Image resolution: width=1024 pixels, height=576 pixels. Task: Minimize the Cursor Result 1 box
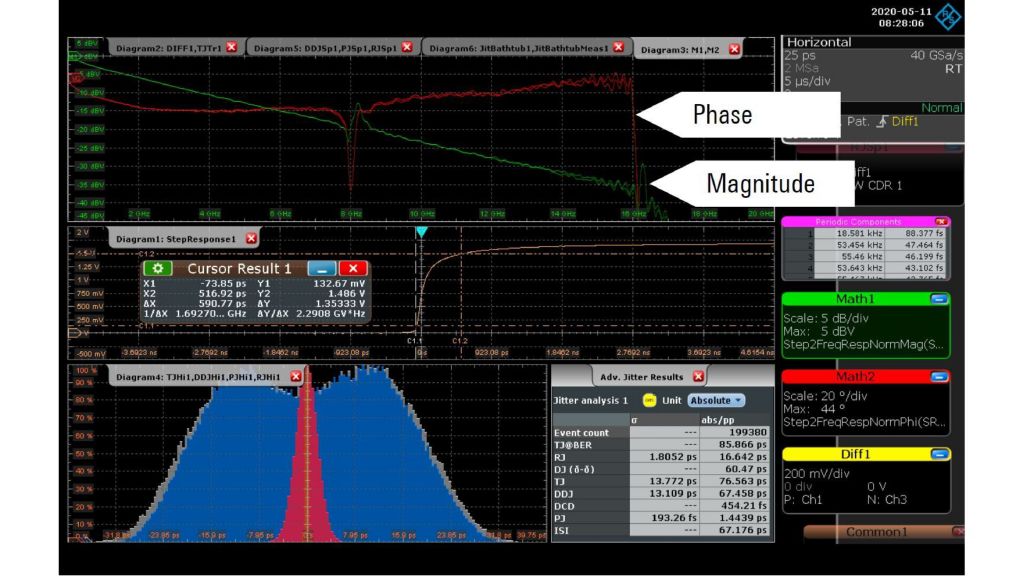point(322,268)
